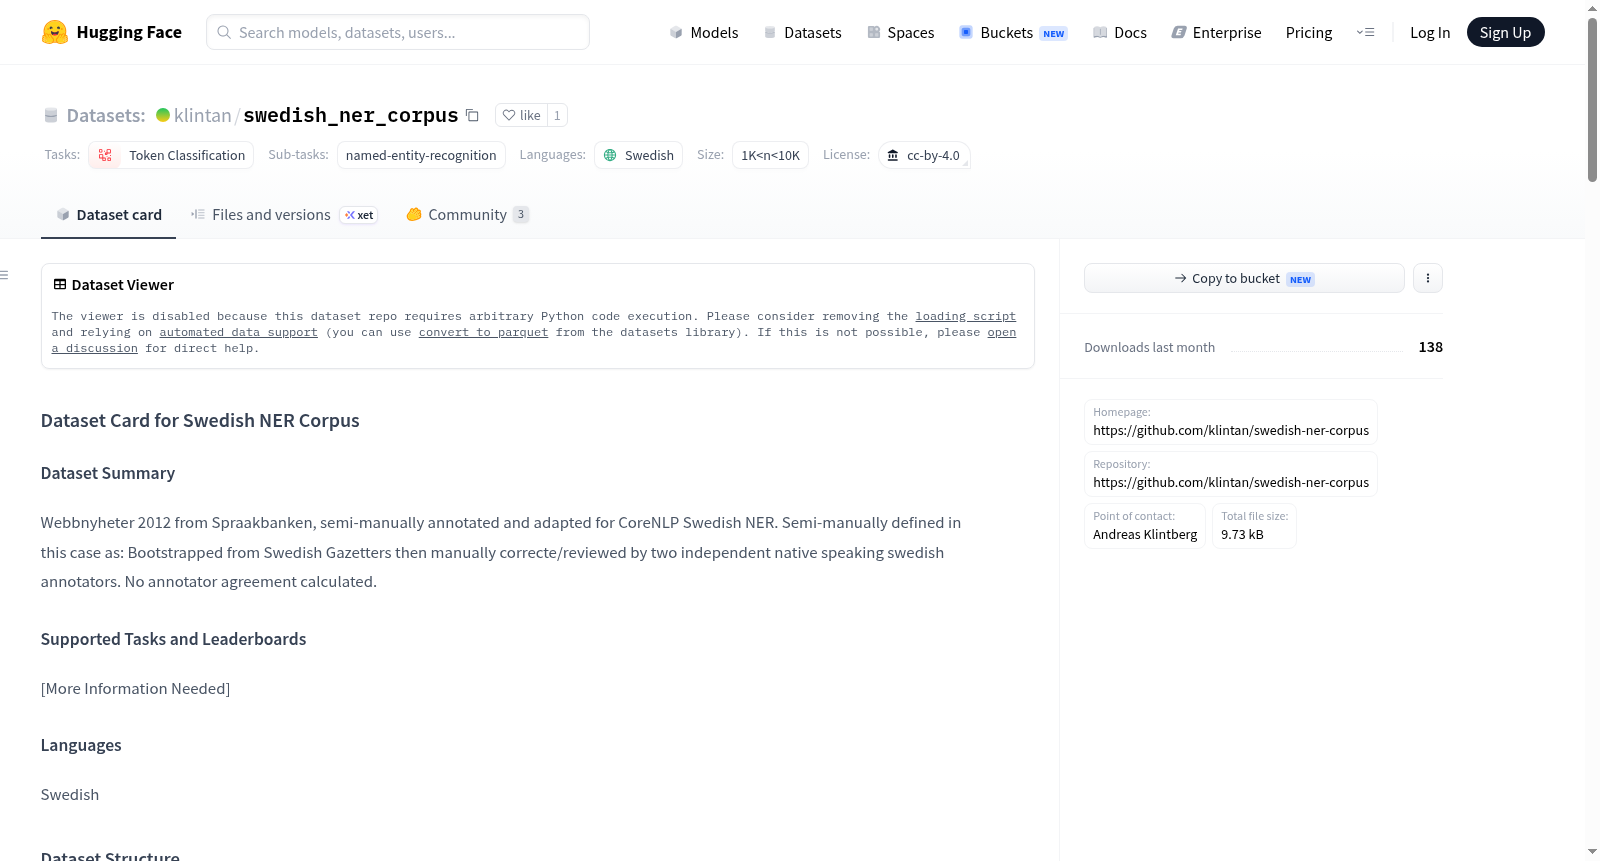Open Buckets from navigation
This screenshot has height=861, width=1600.
(1013, 32)
